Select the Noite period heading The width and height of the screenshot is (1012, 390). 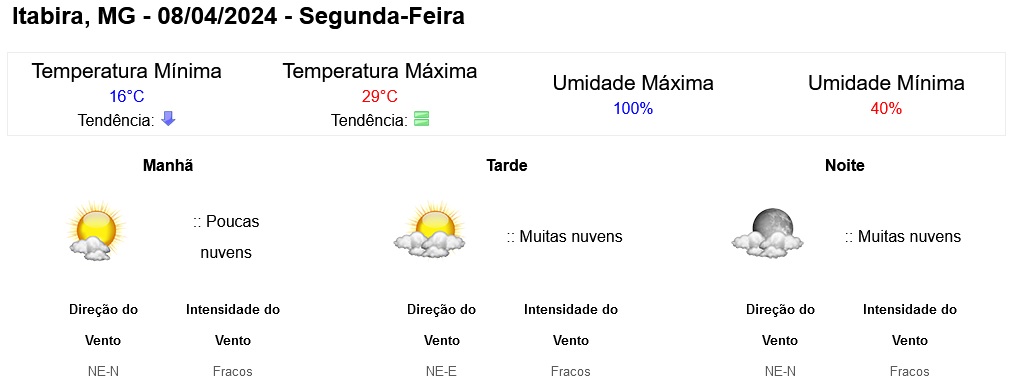pyautogui.click(x=845, y=165)
